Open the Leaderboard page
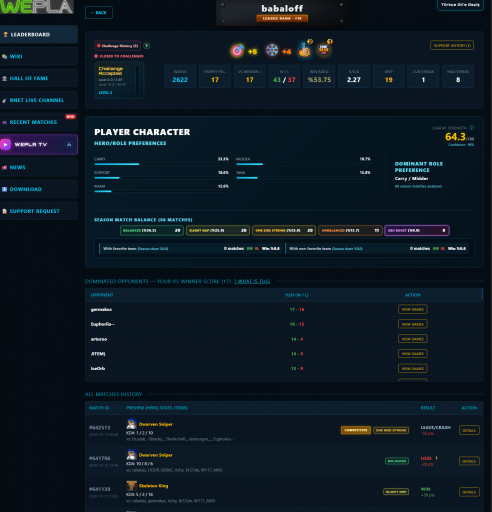This screenshot has width=492, height=512. tap(39, 34)
